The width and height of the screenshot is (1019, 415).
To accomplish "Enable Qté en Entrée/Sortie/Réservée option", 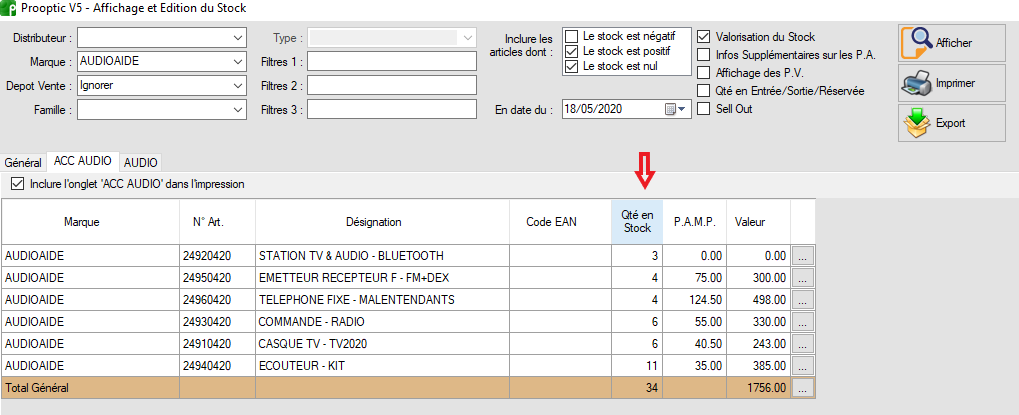I will coord(703,91).
